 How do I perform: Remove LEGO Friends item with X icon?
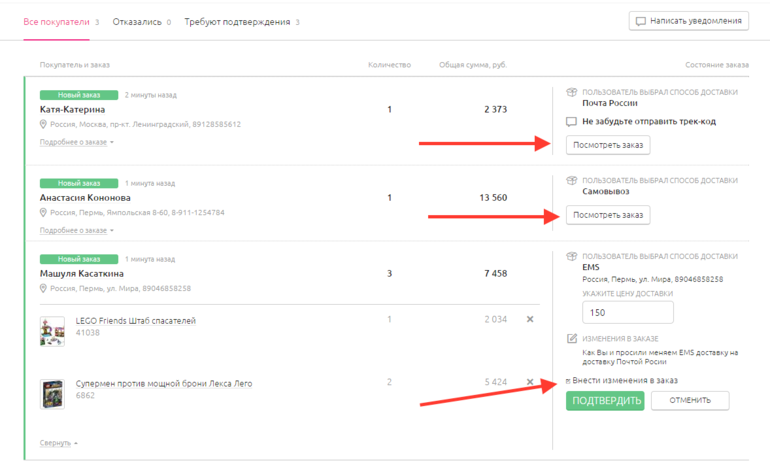530,320
